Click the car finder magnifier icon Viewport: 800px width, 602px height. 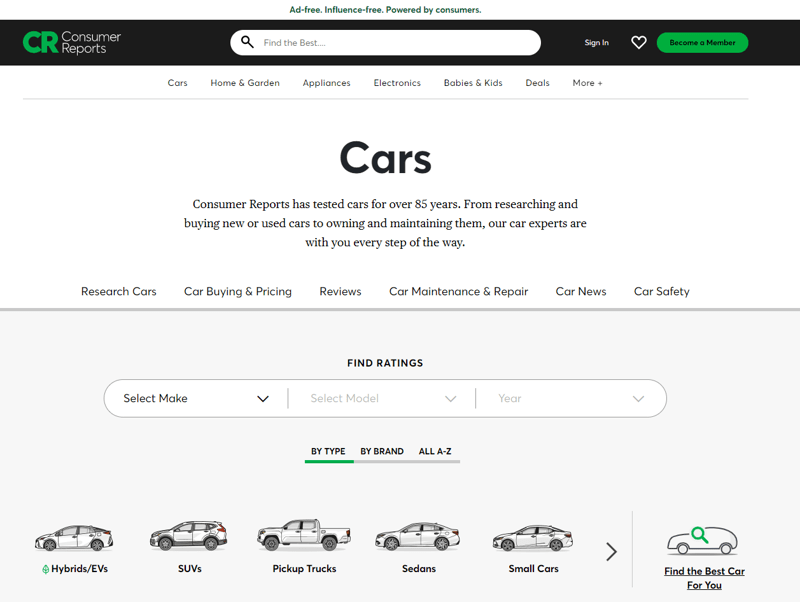tap(700, 535)
